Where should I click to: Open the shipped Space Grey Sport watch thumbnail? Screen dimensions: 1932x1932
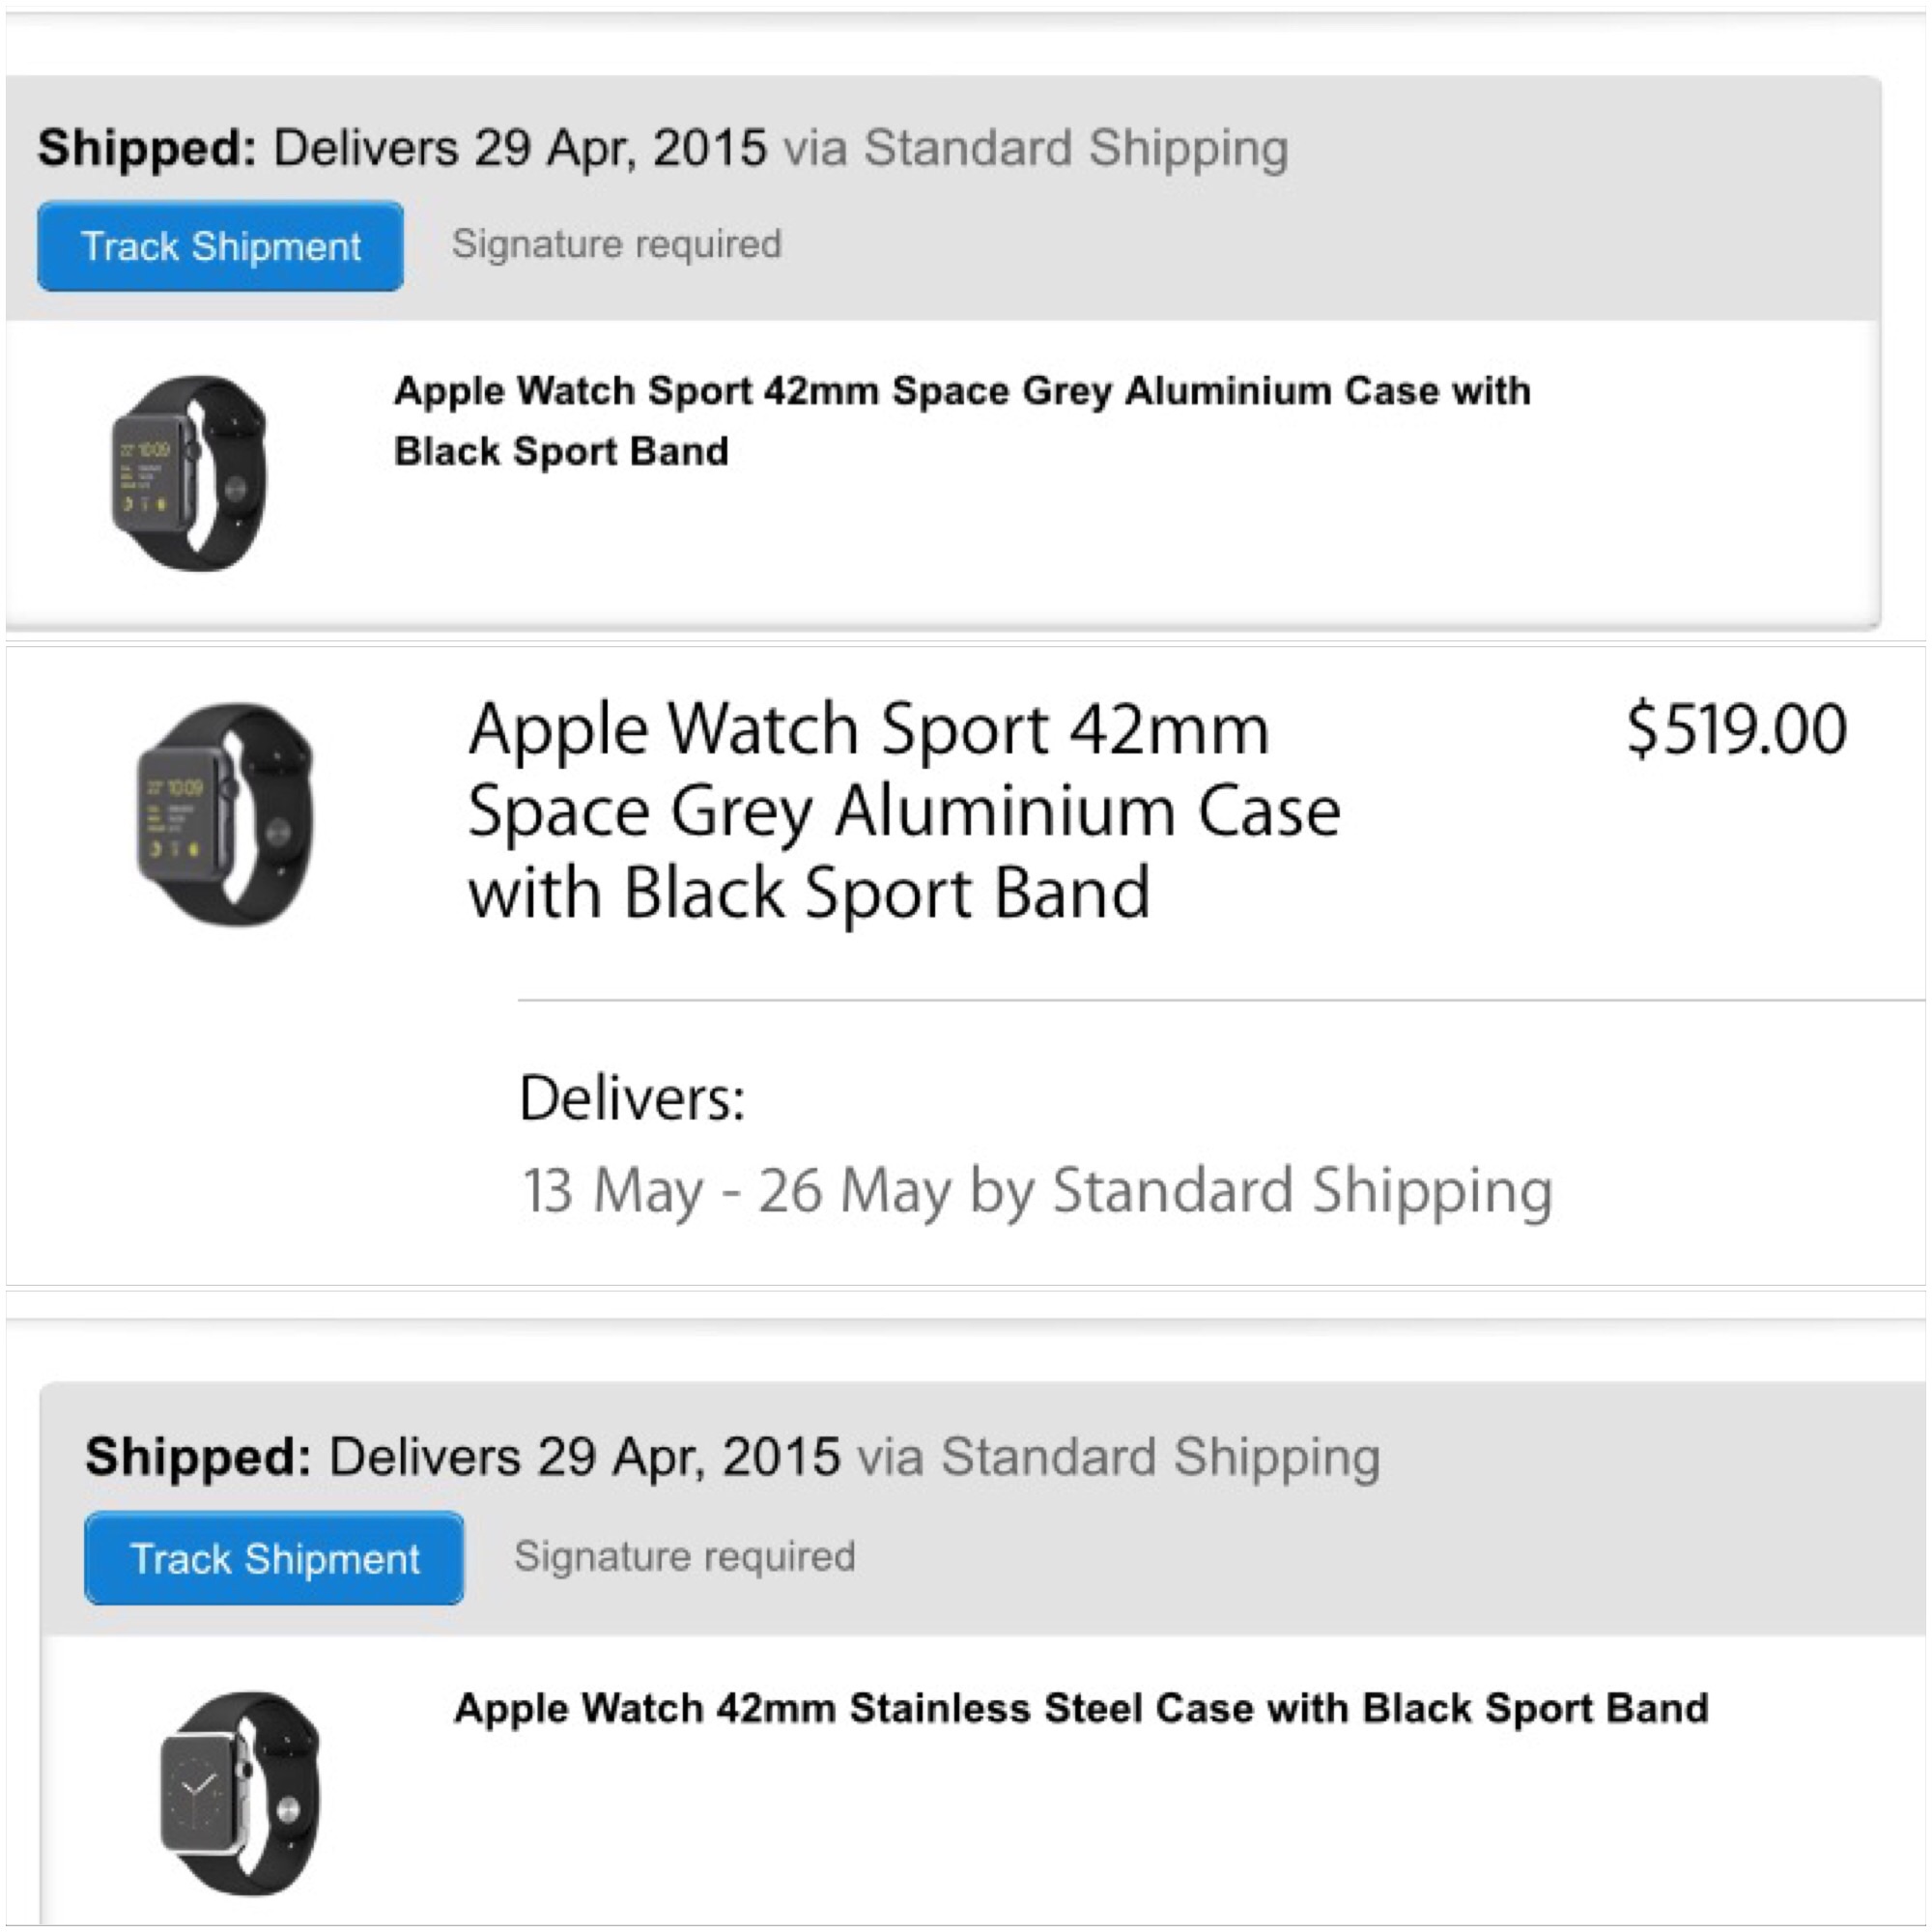189,473
